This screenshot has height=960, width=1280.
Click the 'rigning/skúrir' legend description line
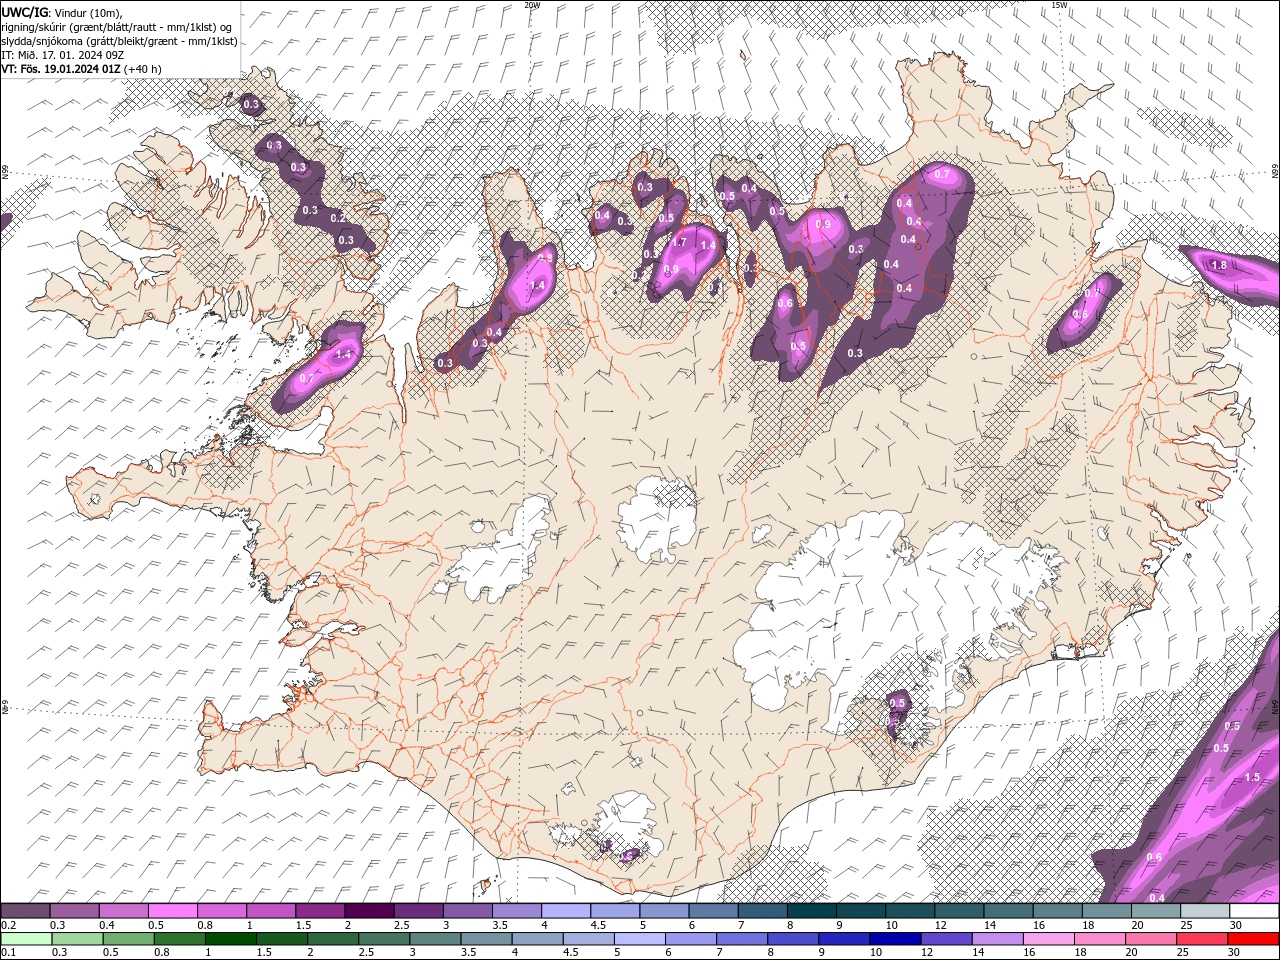116,27
